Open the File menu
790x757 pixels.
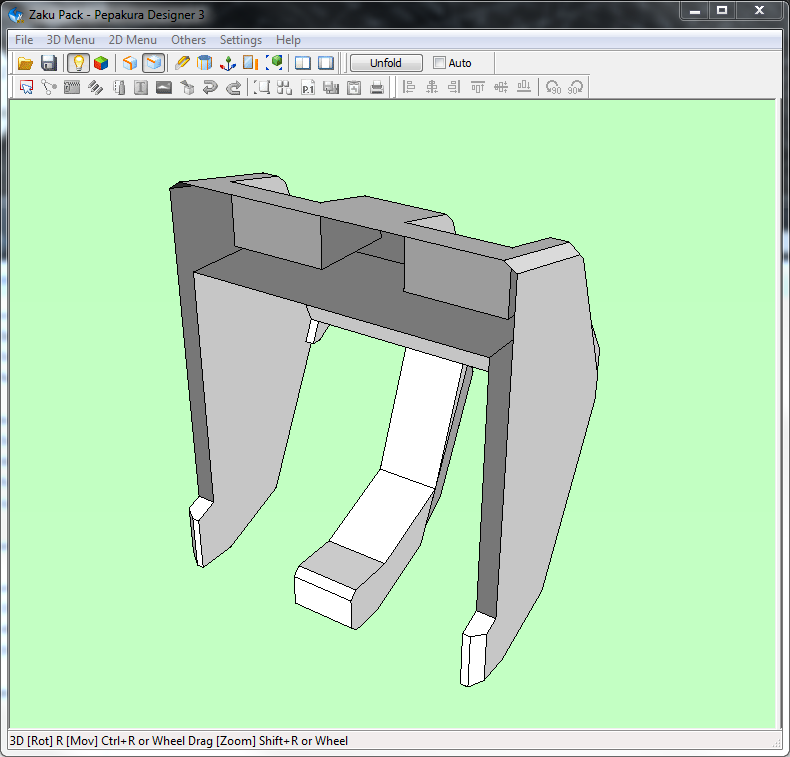(24, 40)
